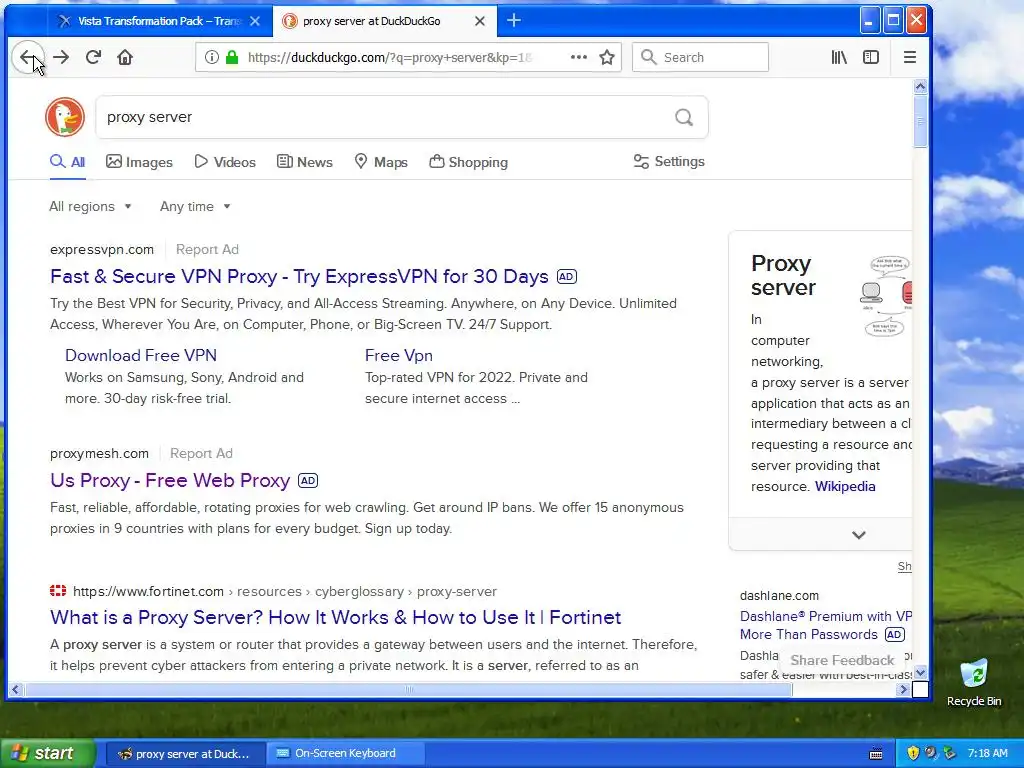
Task: Click the expressvpn.com ad domain text
Action: click(102, 249)
